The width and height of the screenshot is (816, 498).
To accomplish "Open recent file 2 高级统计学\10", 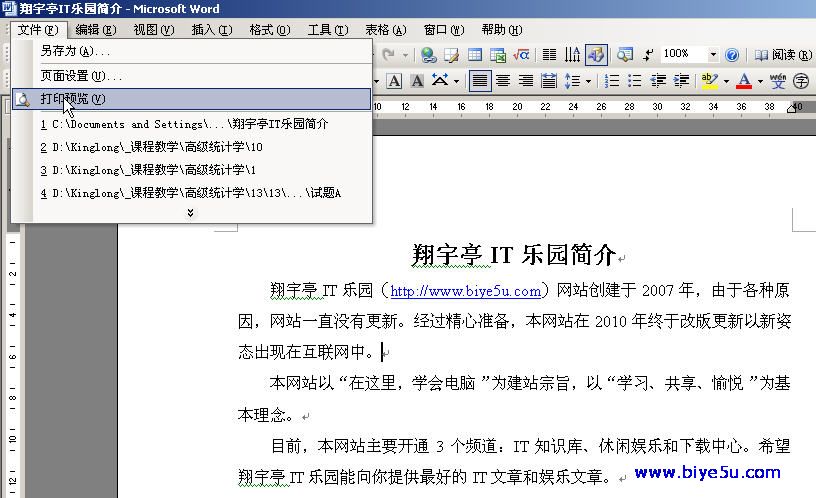I will pos(192,147).
